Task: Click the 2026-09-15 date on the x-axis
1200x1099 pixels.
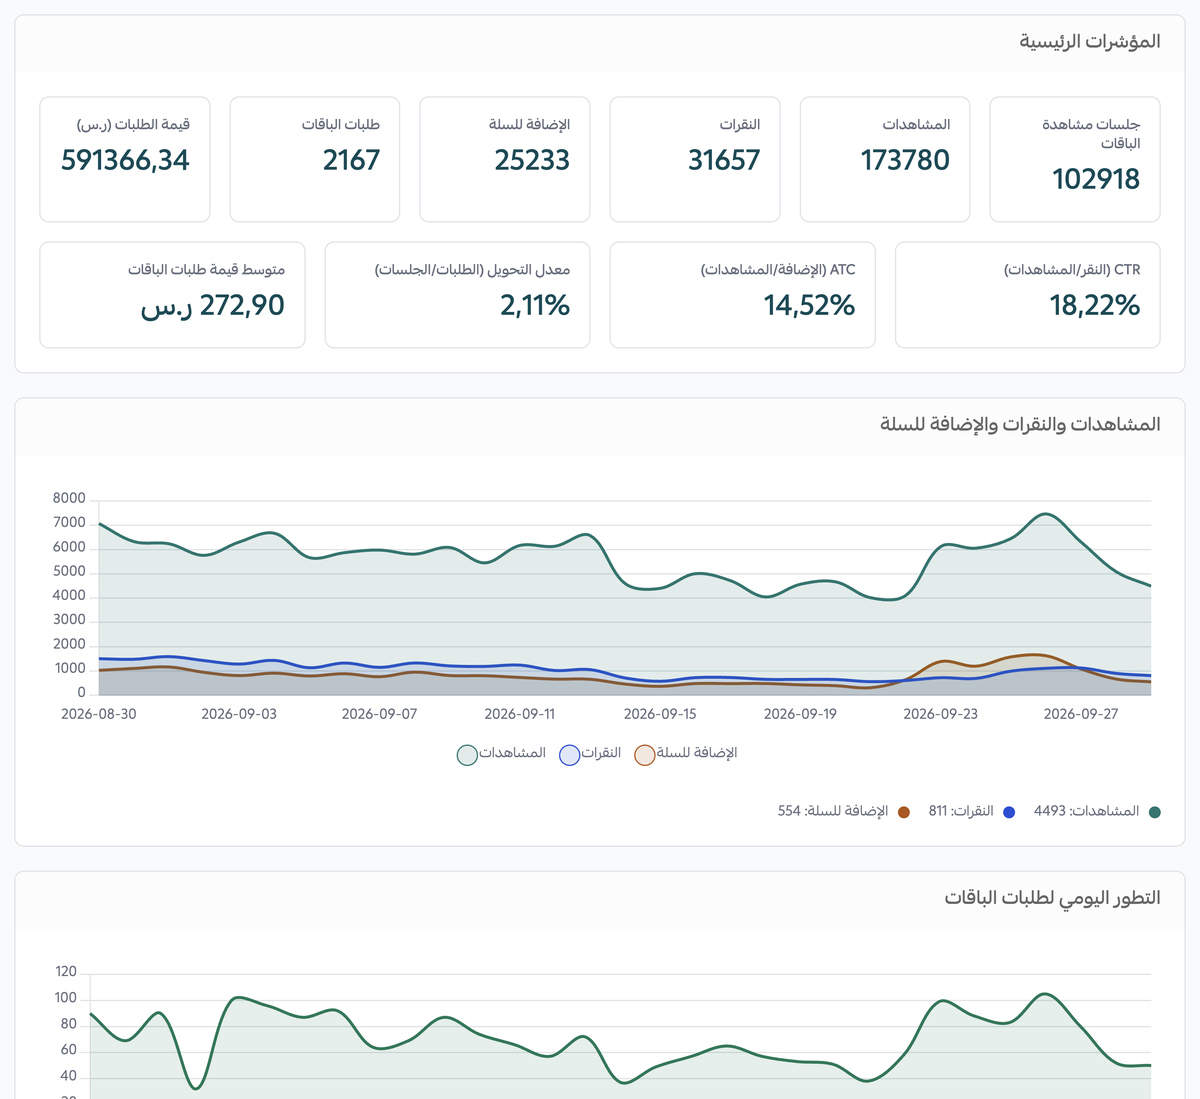Action: (660, 714)
